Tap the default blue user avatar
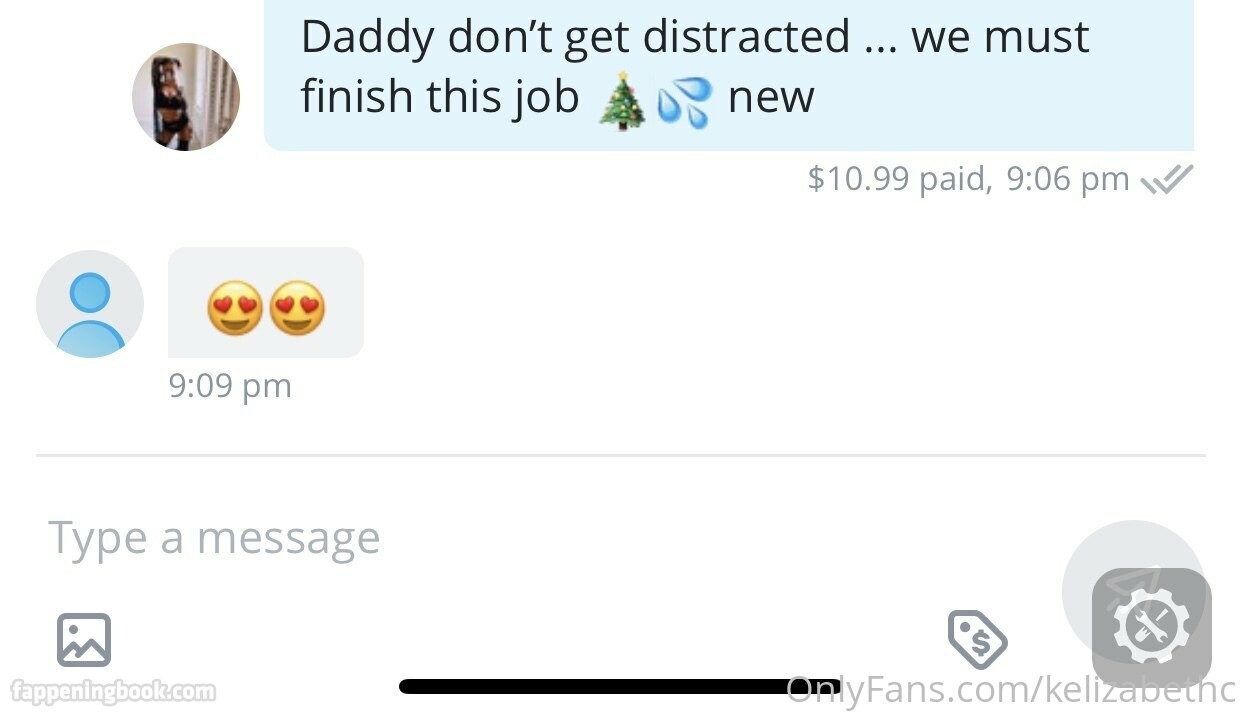Image resolution: width=1242 pixels, height=717 pixels. point(90,304)
